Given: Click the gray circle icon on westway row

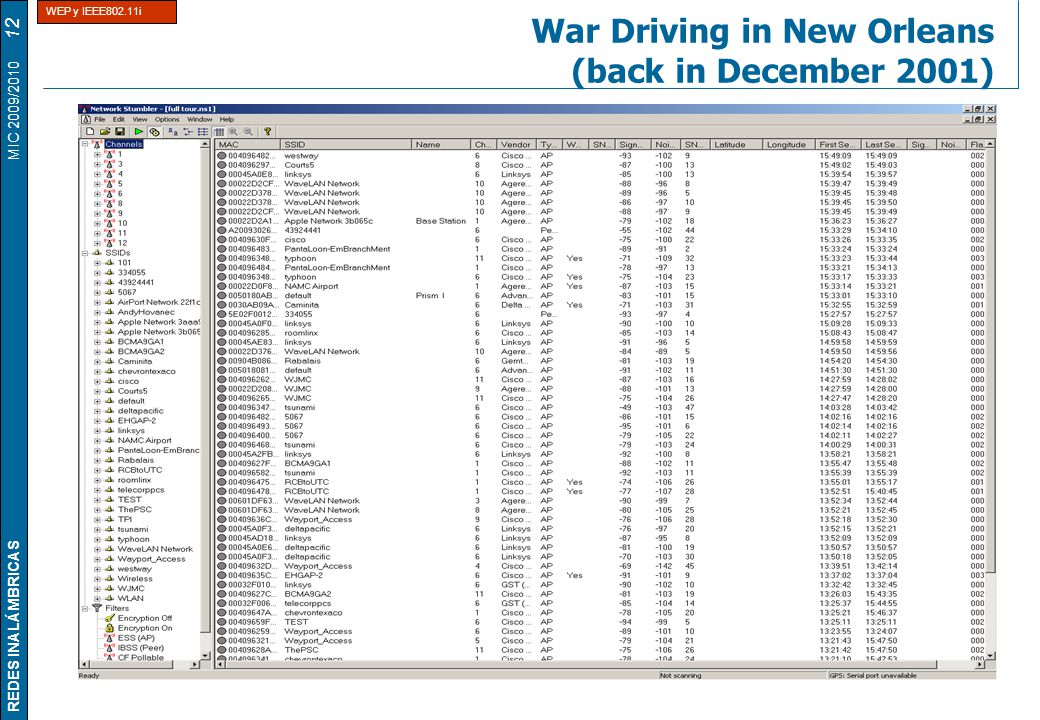Looking at the screenshot, I should point(222,156).
